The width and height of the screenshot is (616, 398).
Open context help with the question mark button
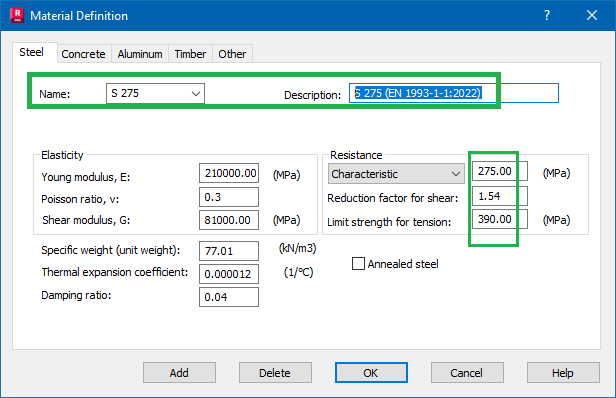tap(547, 15)
